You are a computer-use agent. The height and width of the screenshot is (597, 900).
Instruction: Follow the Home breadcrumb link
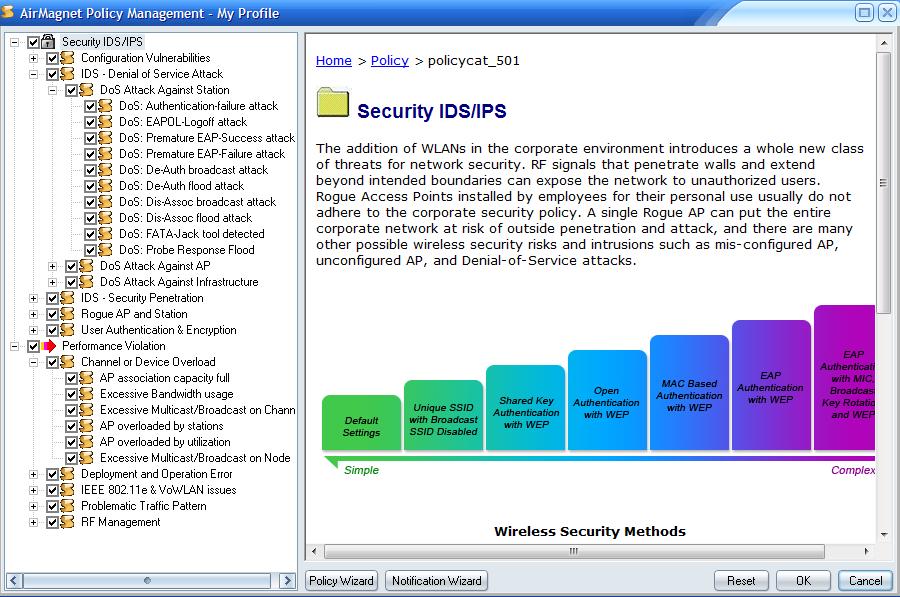click(x=333, y=60)
